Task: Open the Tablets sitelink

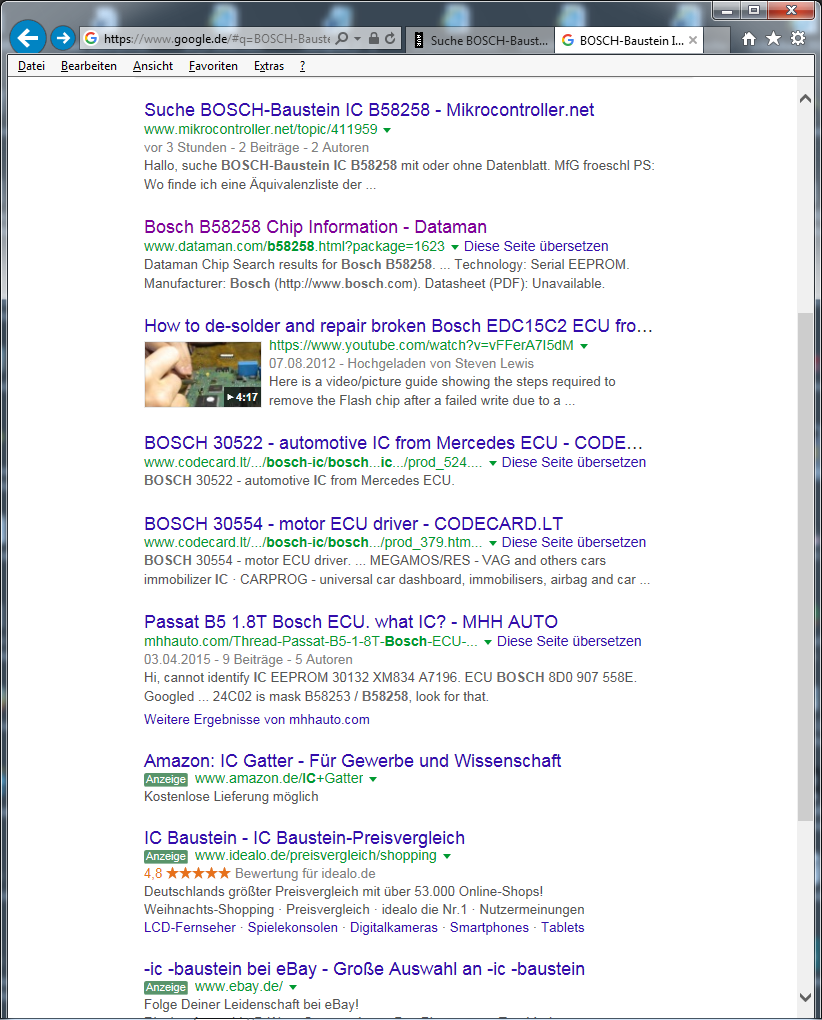Action: [563, 928]
